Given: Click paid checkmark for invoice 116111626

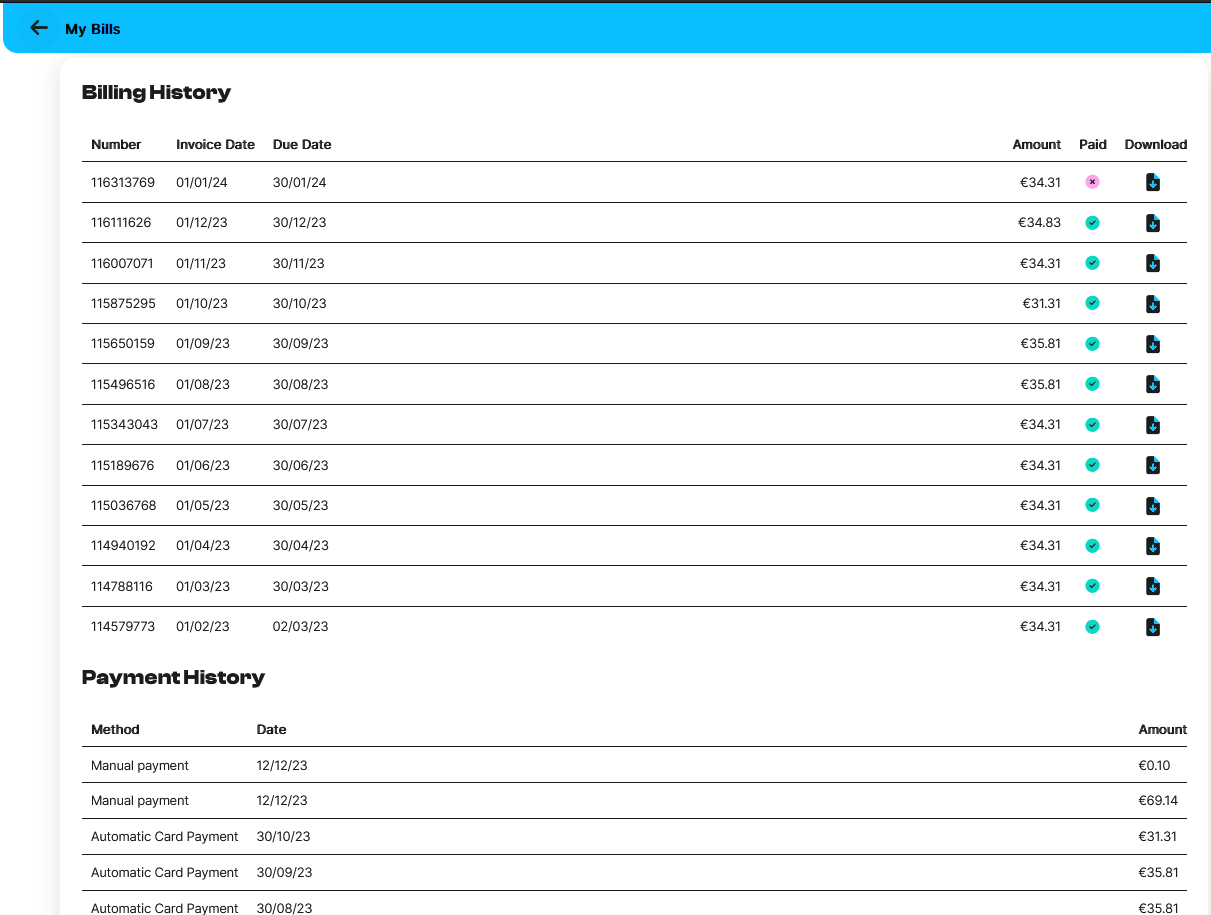Looking at the screenshot, I should tap(1092, 222).
